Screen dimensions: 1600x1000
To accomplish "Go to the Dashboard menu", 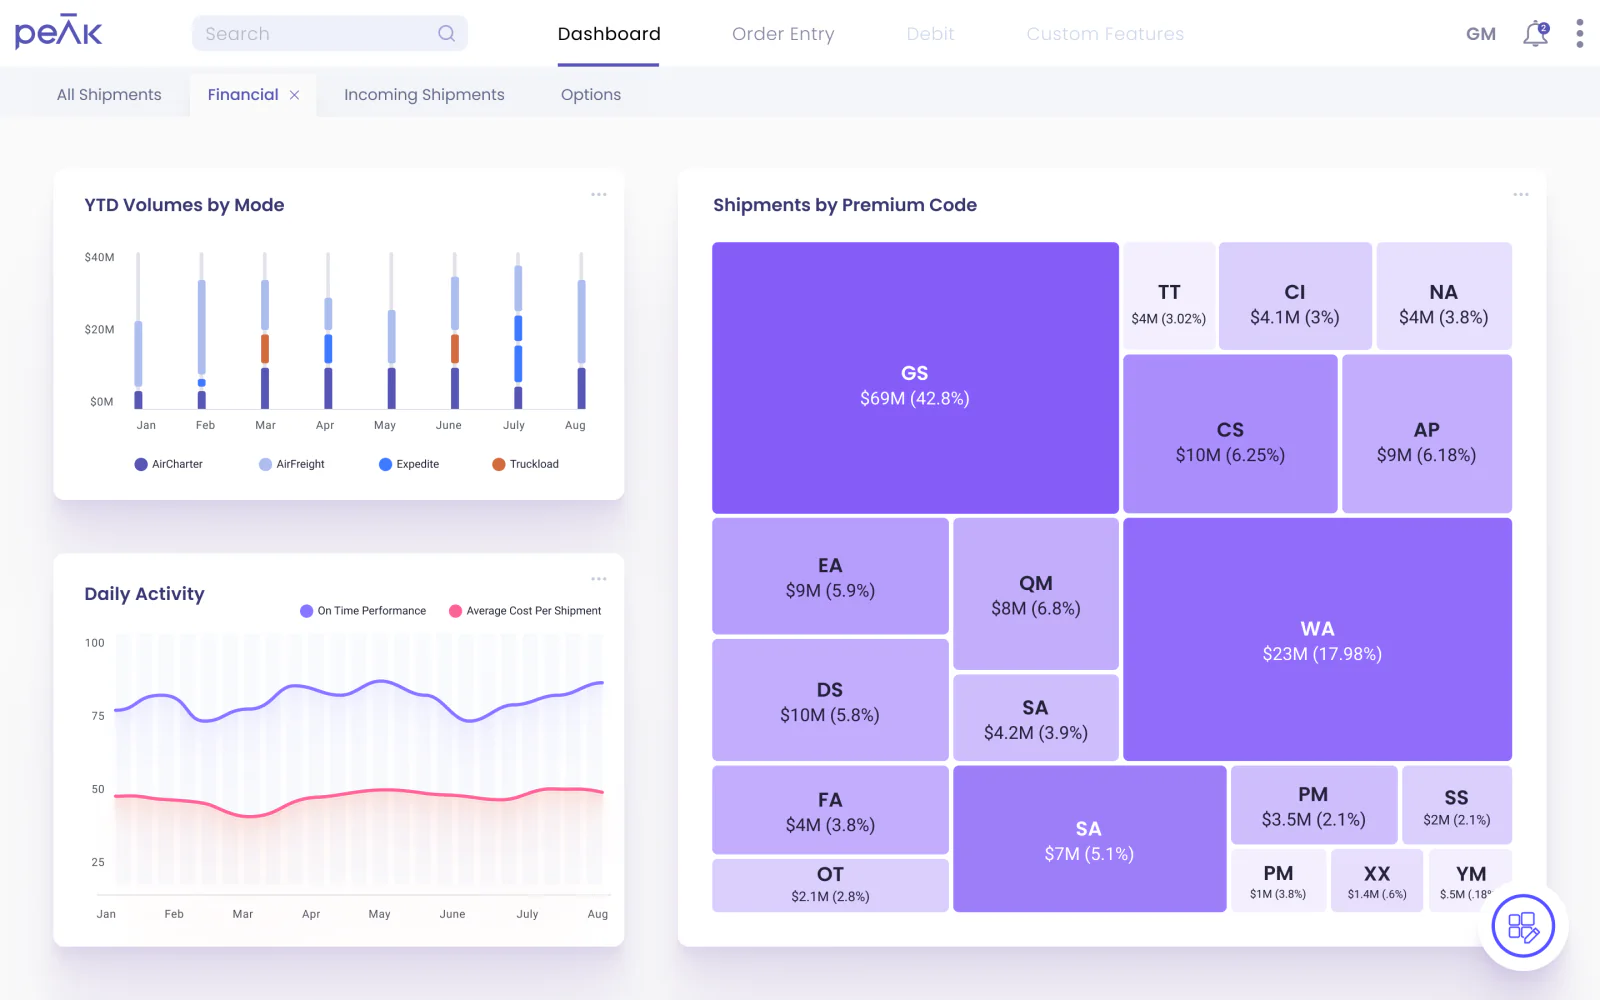I will click(609, 34).
